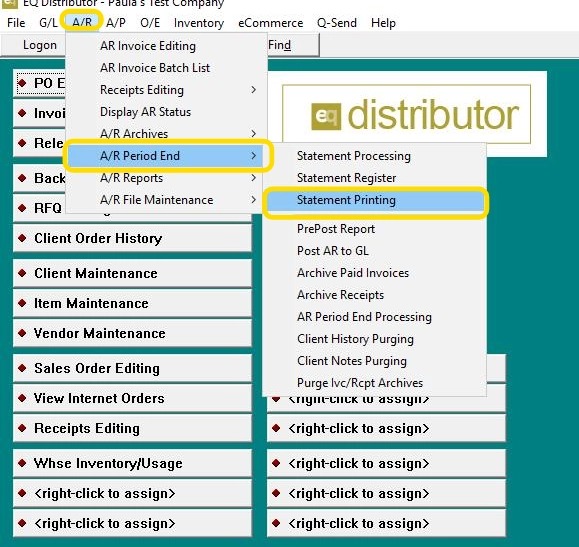The width and height of the screenshot is (579, 547).
Task: Open the File menu
Action: [16, 23]
